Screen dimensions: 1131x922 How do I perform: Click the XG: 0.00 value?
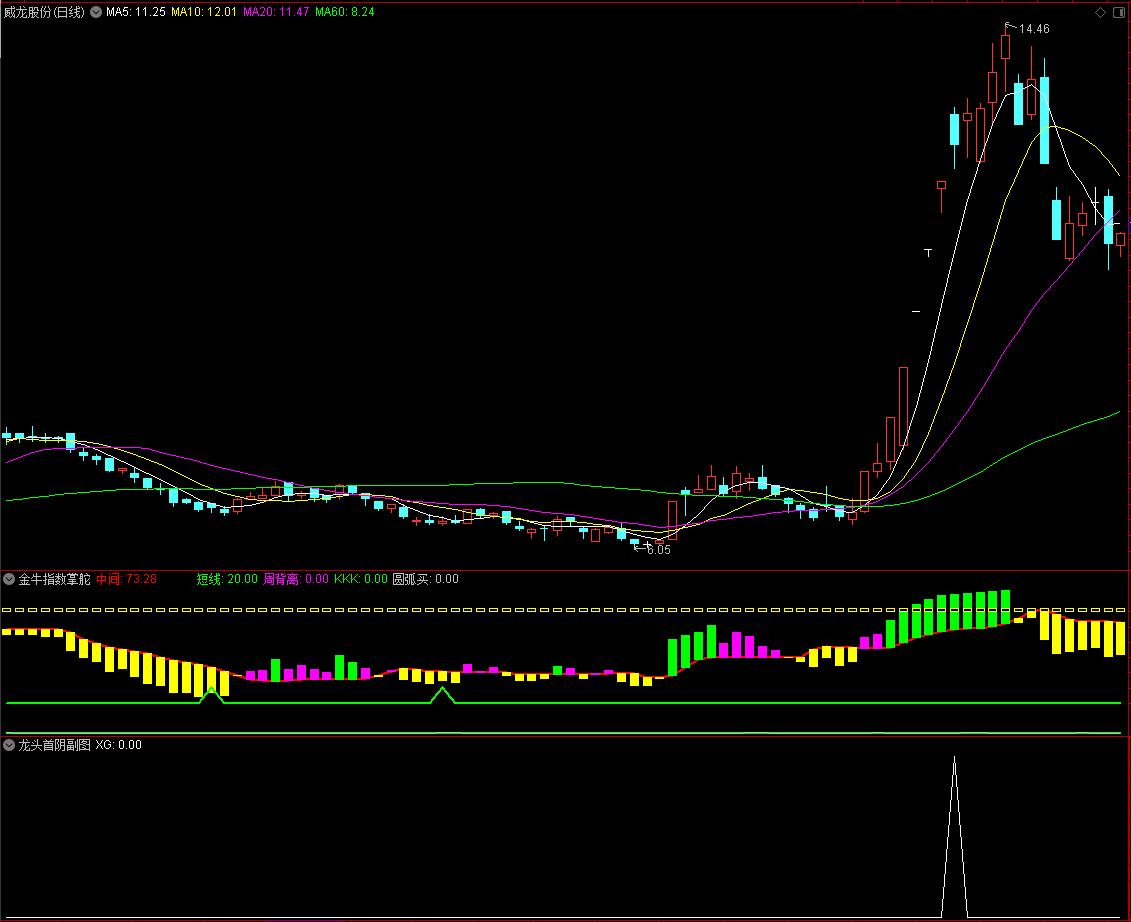click(118, 745)
